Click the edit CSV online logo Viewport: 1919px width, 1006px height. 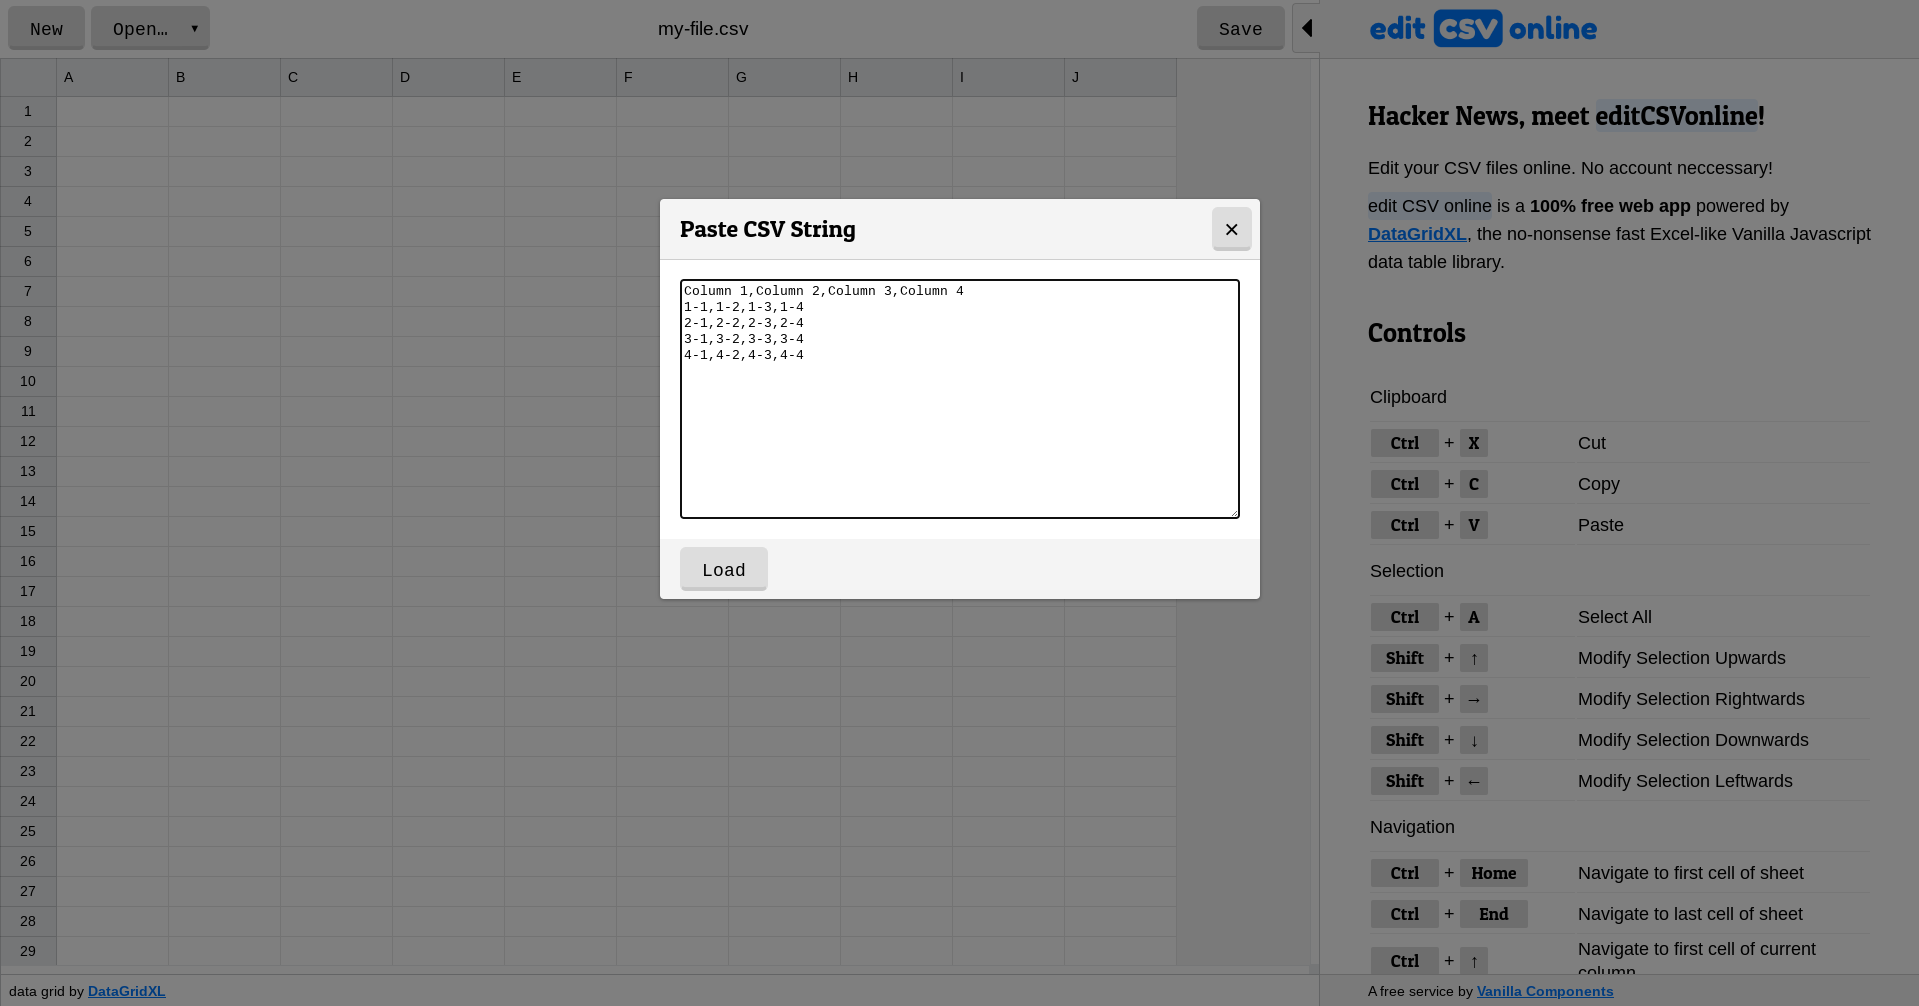(x=1482, y=28)
